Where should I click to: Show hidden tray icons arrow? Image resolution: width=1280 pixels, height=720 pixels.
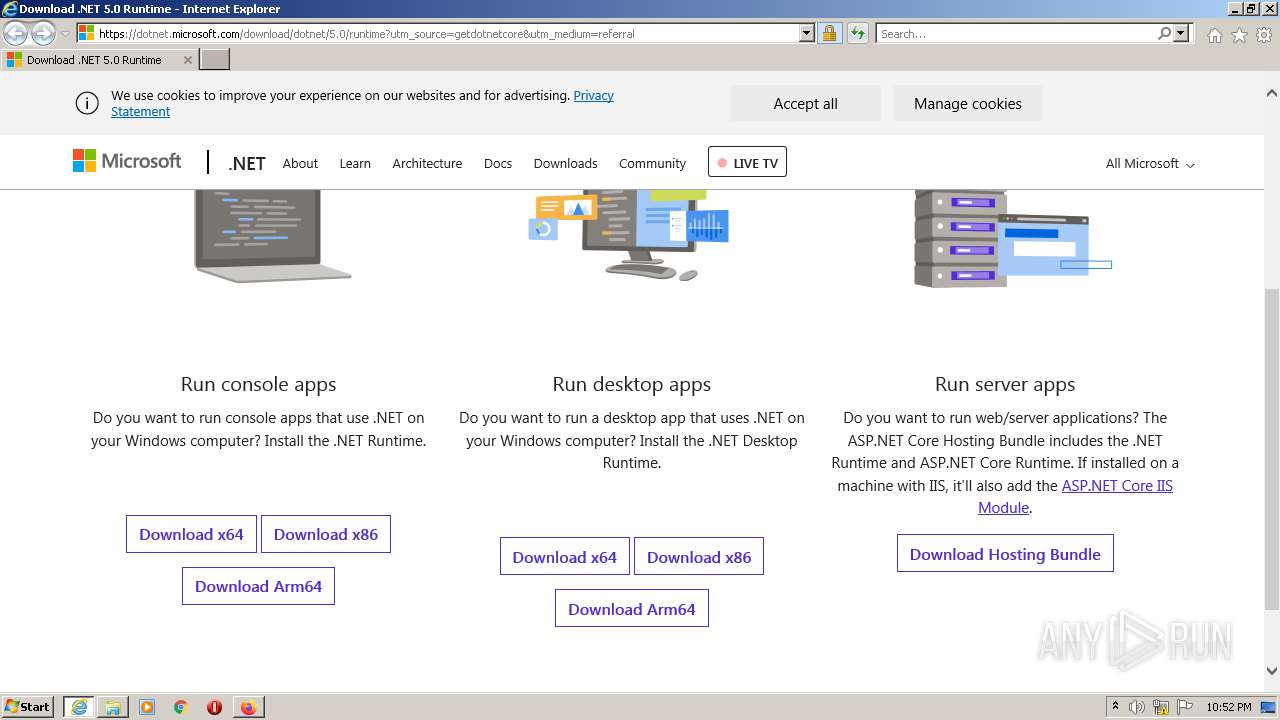pyautogui.click(x=1115, y=706)
